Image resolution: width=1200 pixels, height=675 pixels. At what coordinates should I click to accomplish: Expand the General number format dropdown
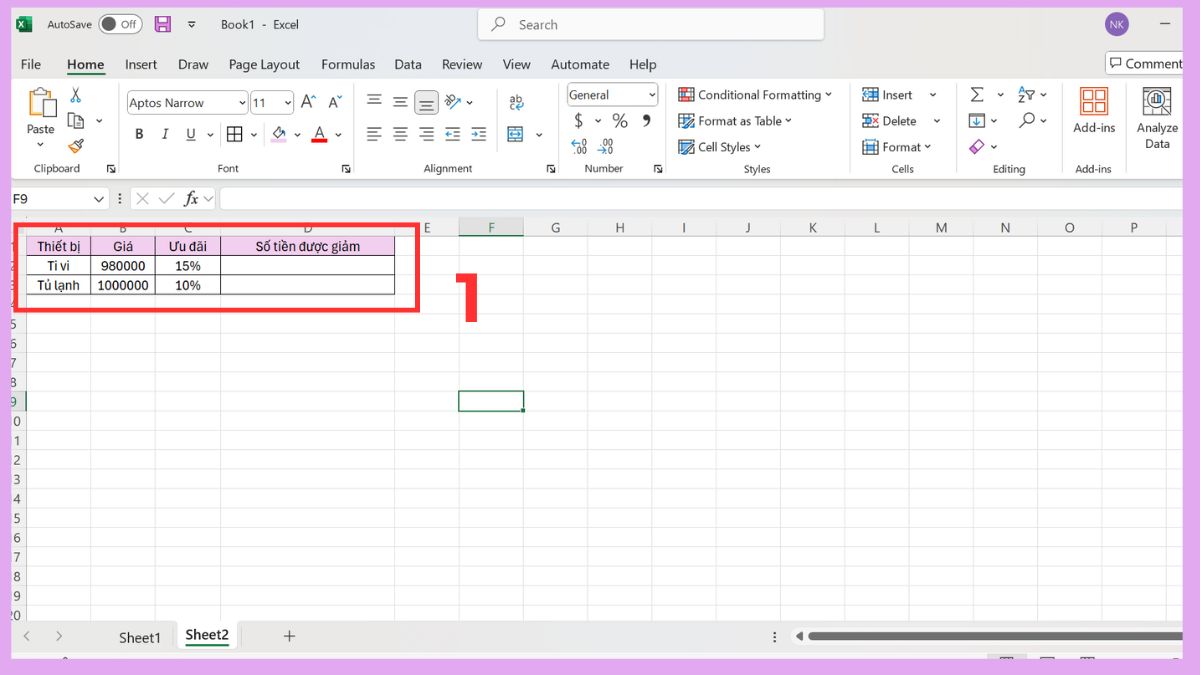pos(652,95)
